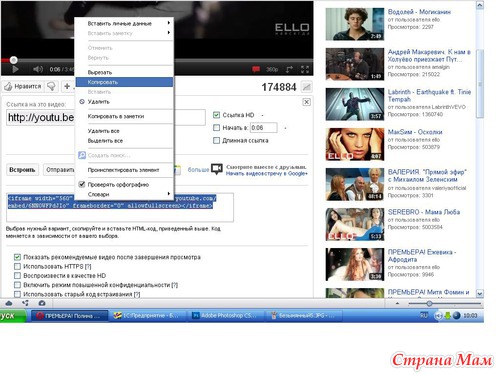Screen dimensions: 500x375
Task: Click the red annotations icon in player
Action: 256,69
